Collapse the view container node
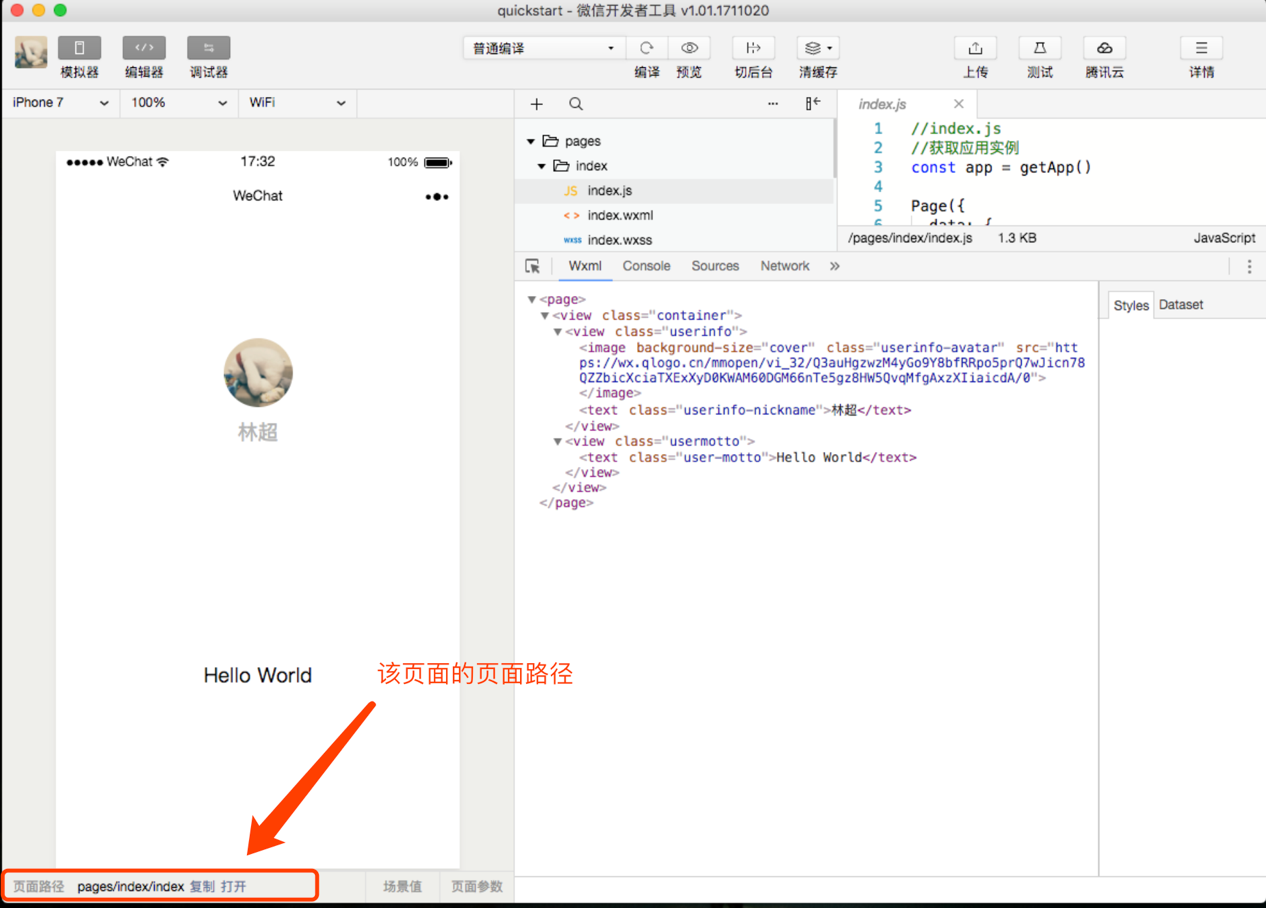The width and height of the screenshot is (1266, 908). click(545, 315)
